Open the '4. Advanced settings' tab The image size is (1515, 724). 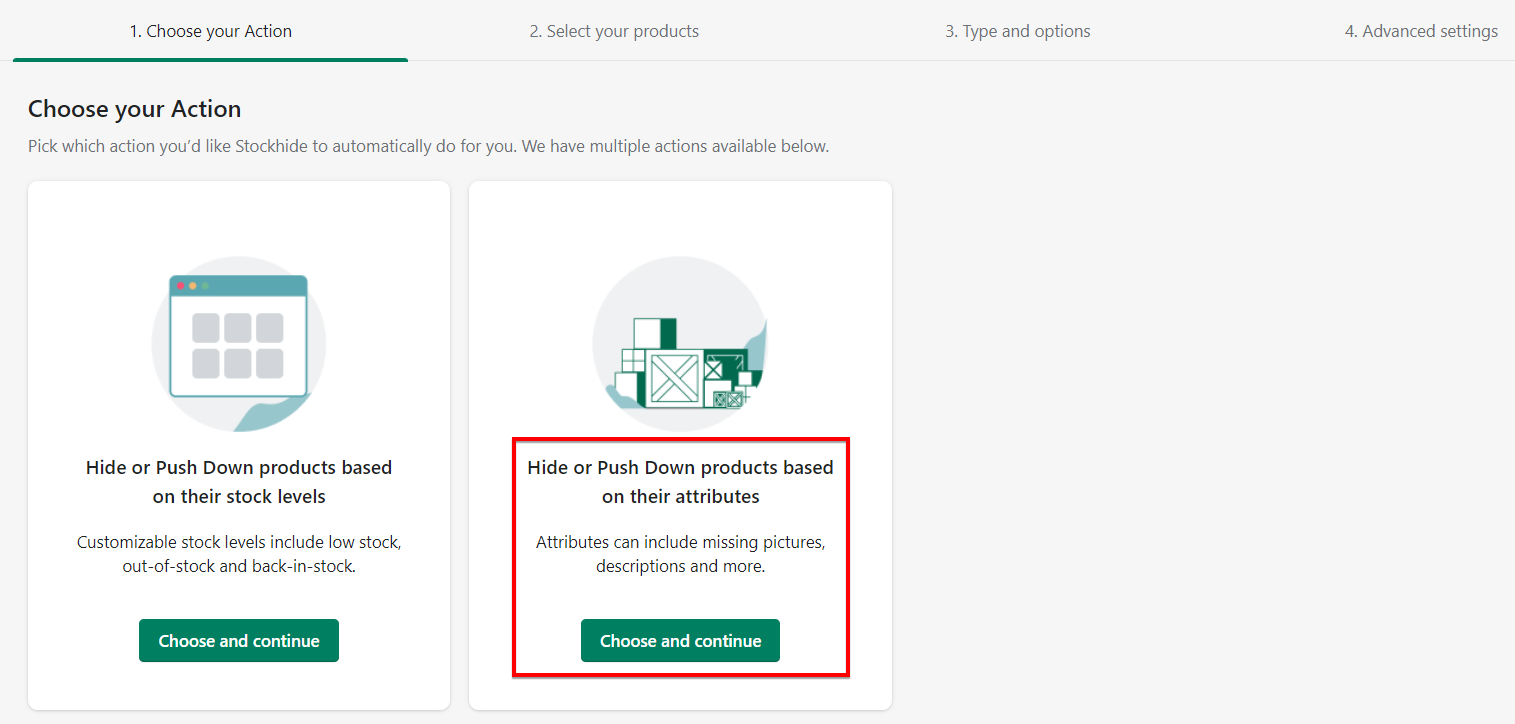pos(1420,31)
